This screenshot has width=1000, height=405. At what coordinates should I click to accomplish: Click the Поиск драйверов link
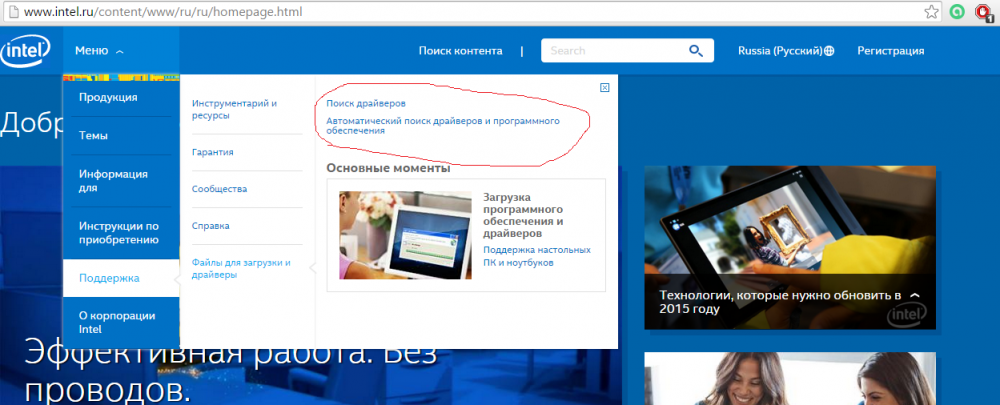[x=366, y=103]
